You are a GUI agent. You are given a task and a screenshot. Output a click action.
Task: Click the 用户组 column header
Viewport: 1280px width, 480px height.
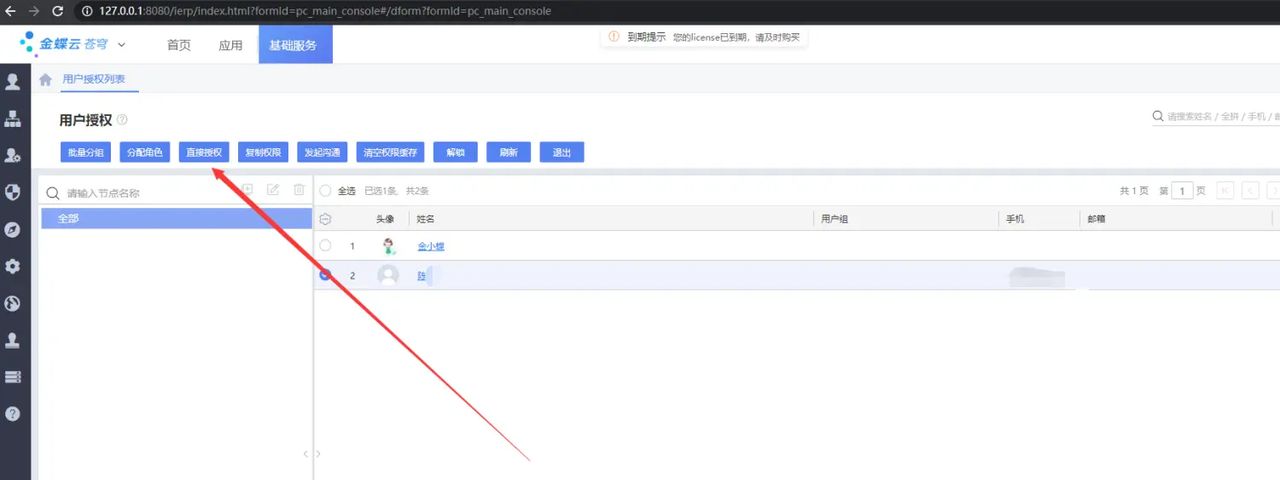click(x=834, y=219)
